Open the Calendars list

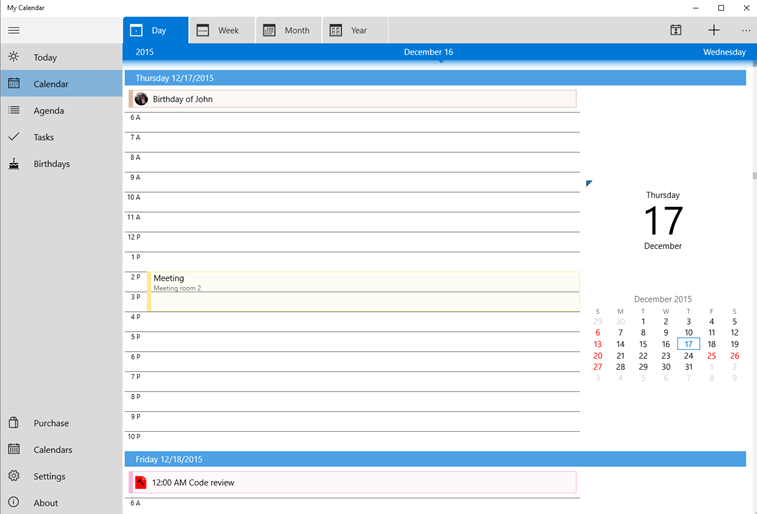tap(61, 449)
